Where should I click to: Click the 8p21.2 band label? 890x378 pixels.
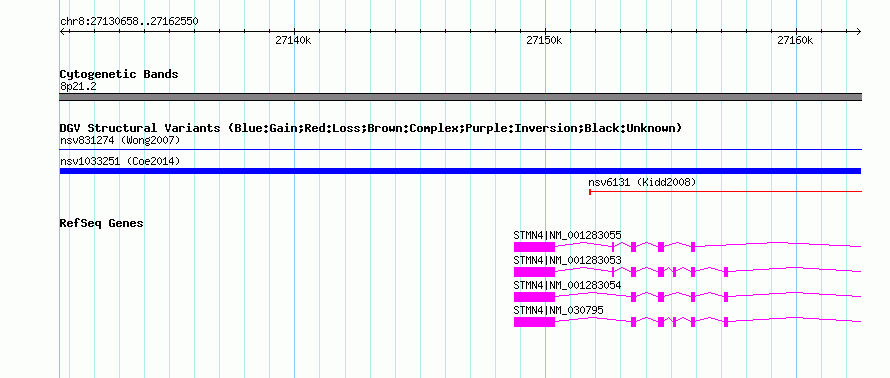(x=78, y=86)
